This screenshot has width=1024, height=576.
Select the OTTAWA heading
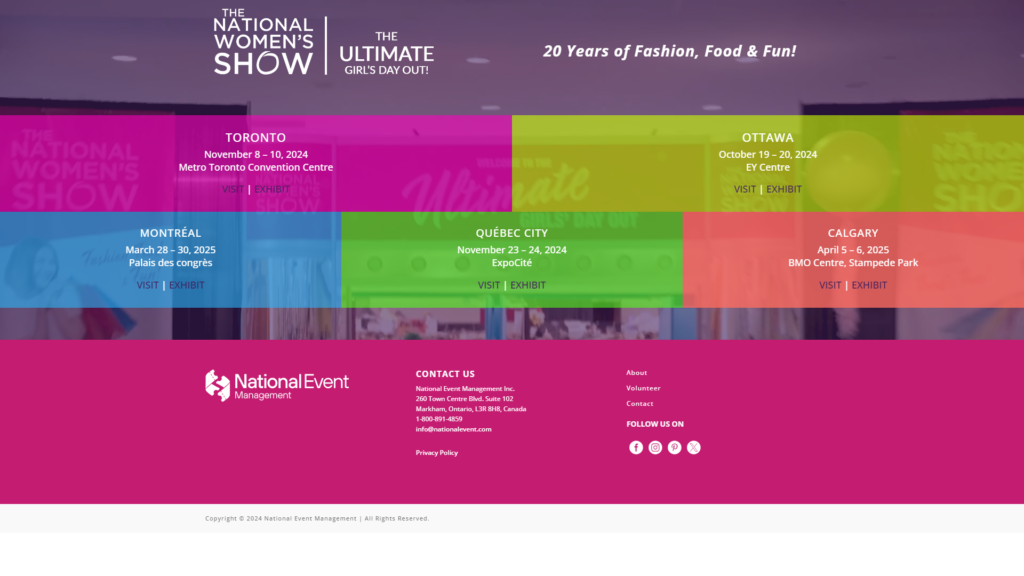pos(767,138)
